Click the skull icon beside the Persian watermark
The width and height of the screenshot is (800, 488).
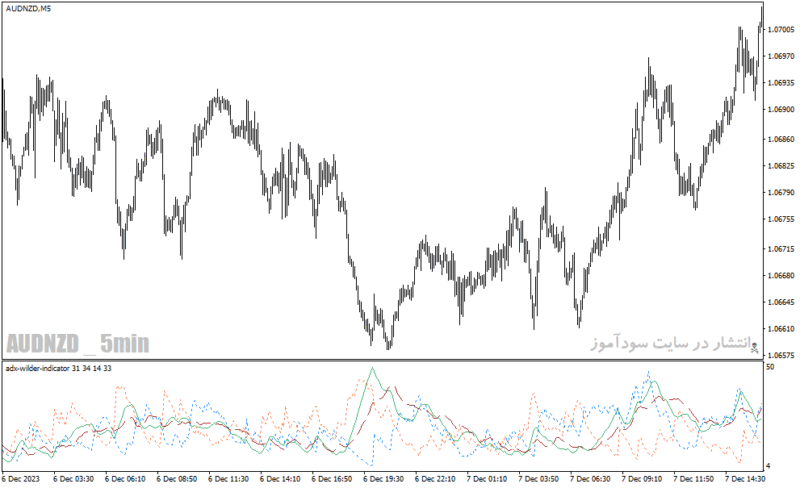tap(754, 349)
